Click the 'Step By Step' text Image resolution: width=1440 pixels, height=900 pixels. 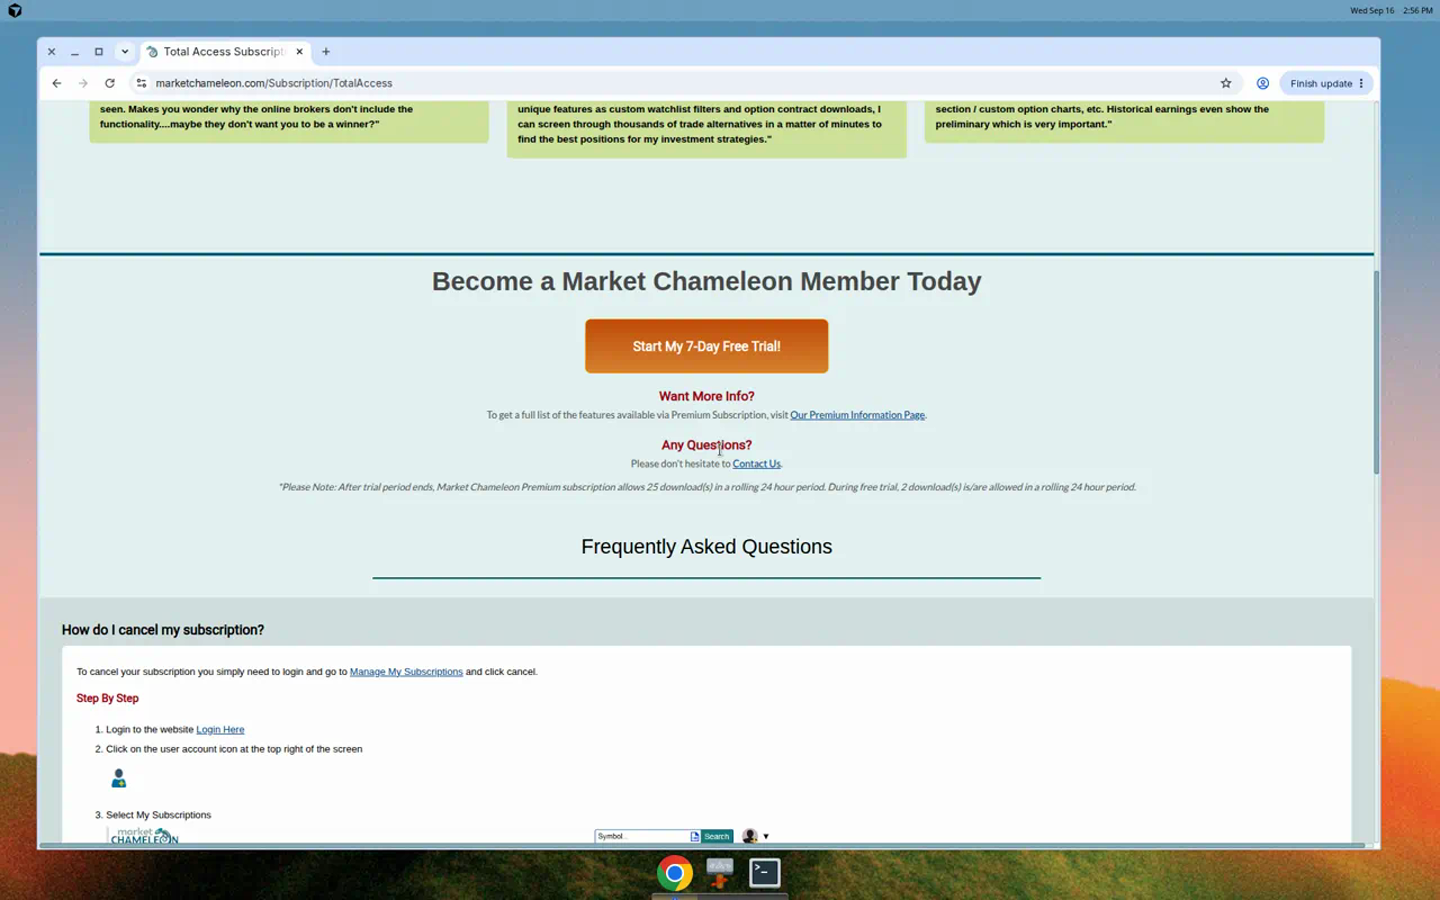107,699
